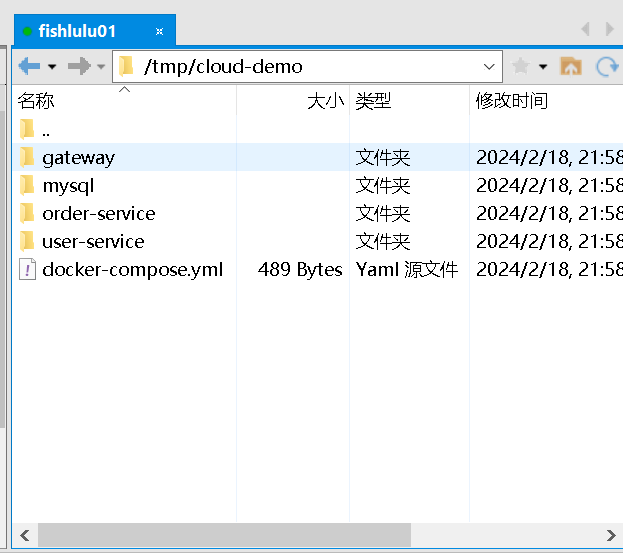Viewport: 623px width, 553px height.
Task: Click the back navigation arrow
Action: click(28, 67)
